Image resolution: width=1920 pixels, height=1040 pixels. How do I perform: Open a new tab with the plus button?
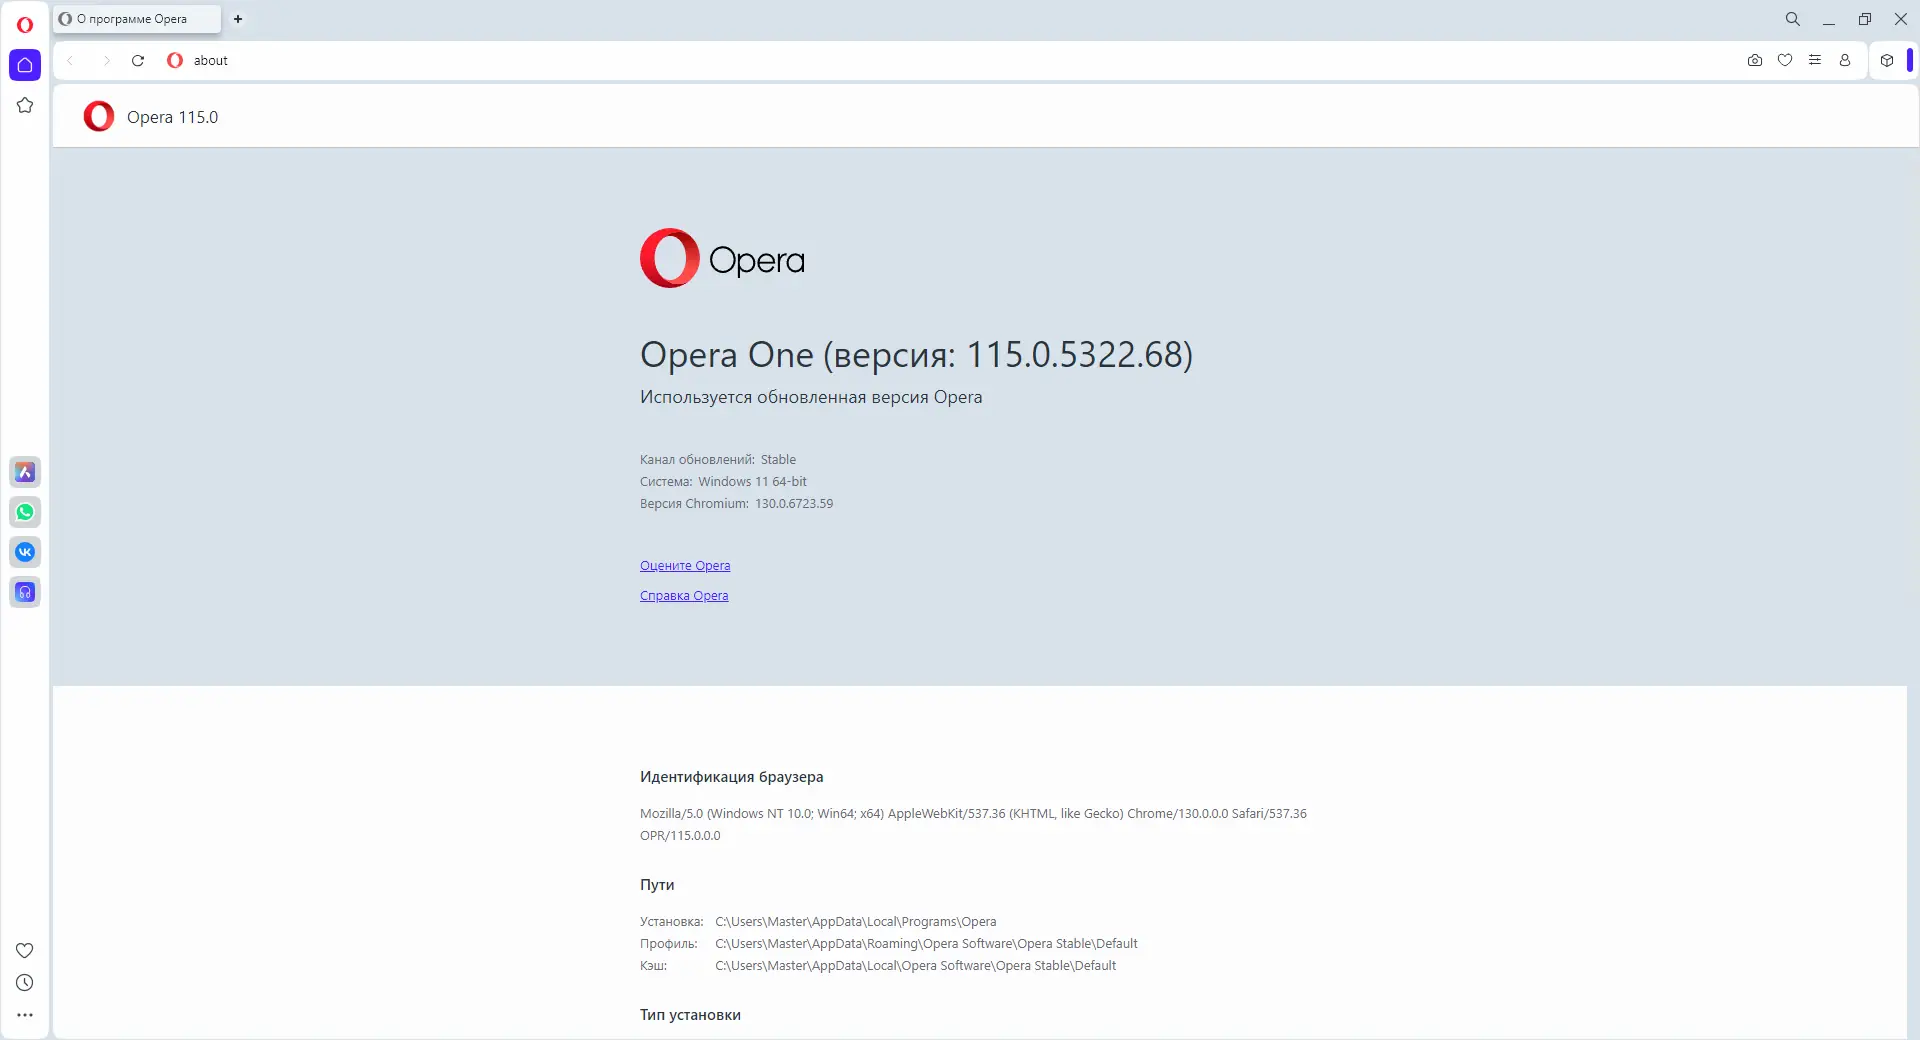point(238,19)
